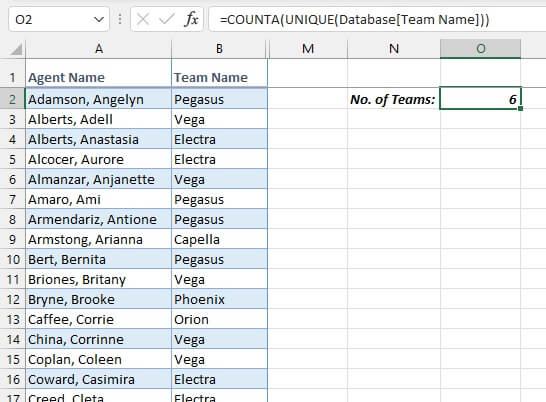This screenshot has width=546, height=402.
Task: Select cell 'Armstong, Arianna'
Action: 99,239
